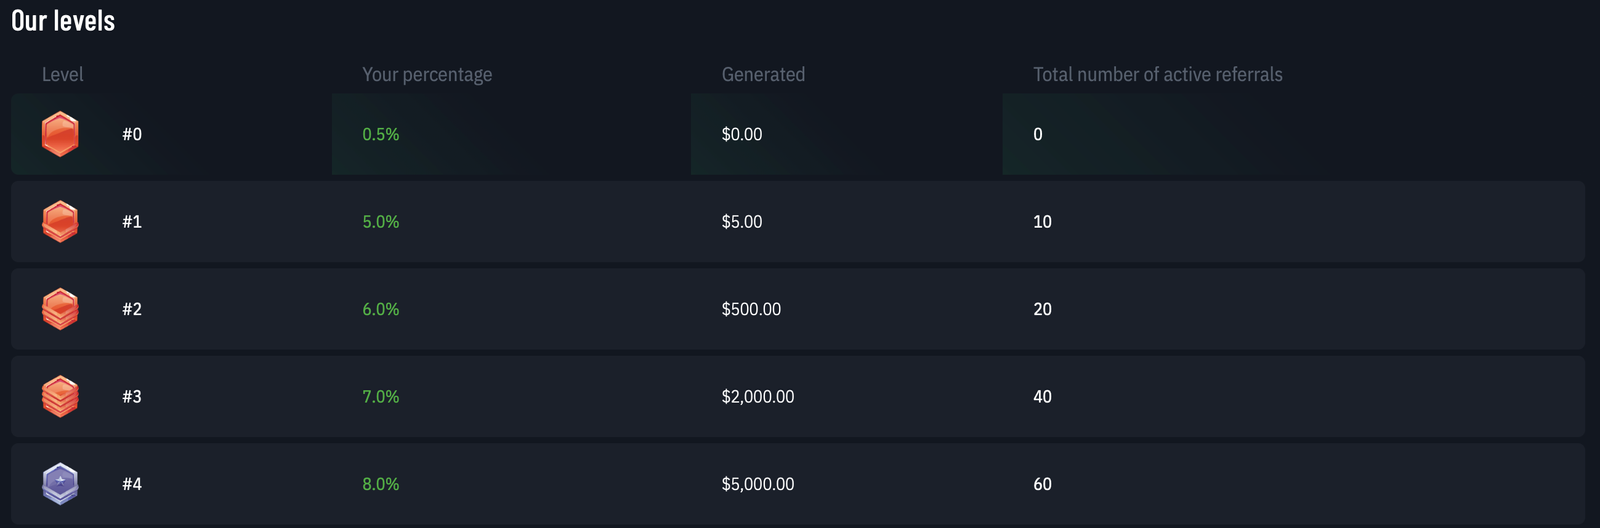Select the 0.5% percentage value
The width and height of the screenshot is (1600, 528).
point(380,134)
